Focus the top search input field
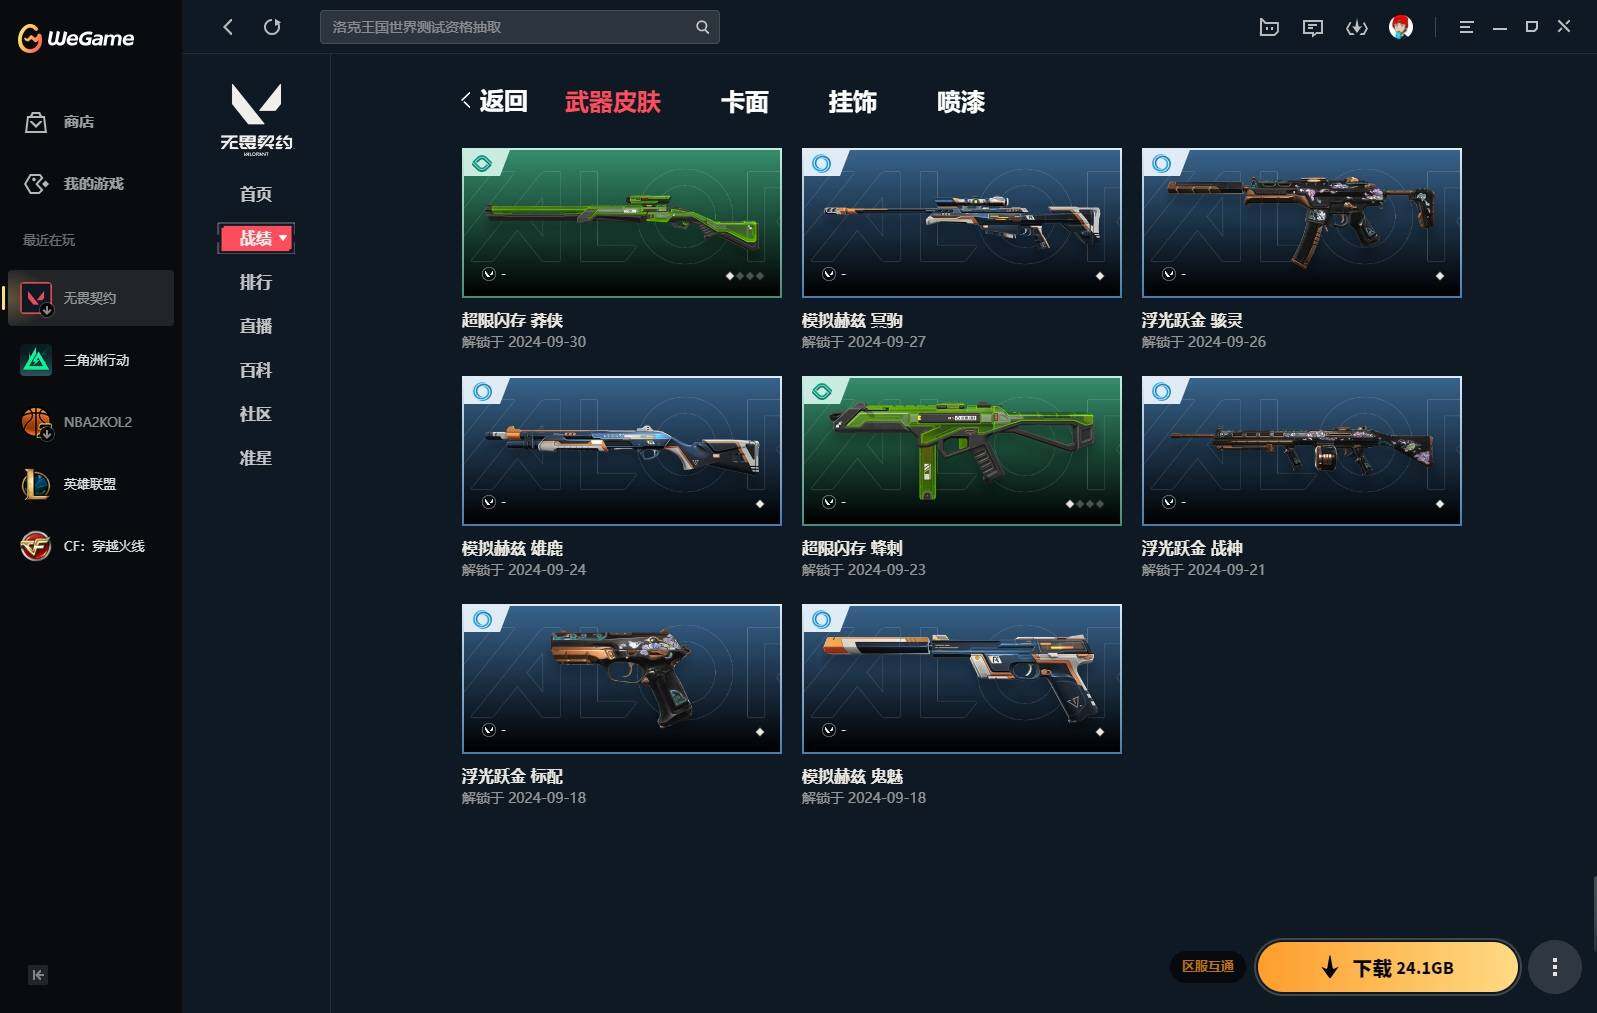Image resolution: width=1597 pixels, height=1013 pixels. (519, 27)
